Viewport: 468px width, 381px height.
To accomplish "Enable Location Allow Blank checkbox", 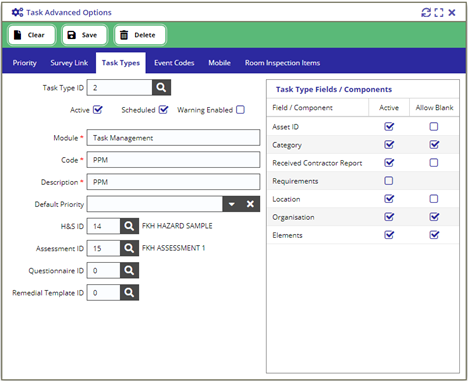I will pyautogui.click(x=434, y=199).
